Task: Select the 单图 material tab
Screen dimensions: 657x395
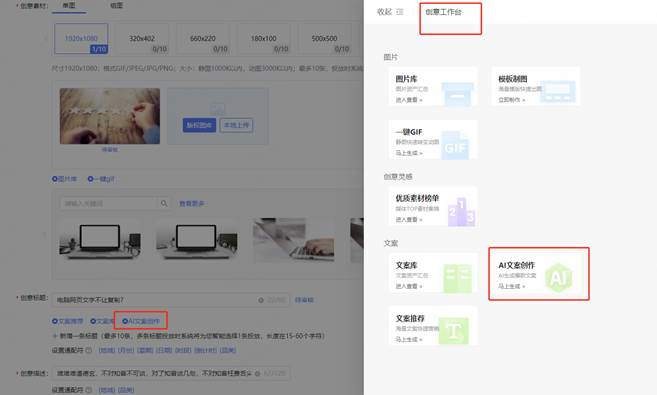Action: [x=69, y=5]
